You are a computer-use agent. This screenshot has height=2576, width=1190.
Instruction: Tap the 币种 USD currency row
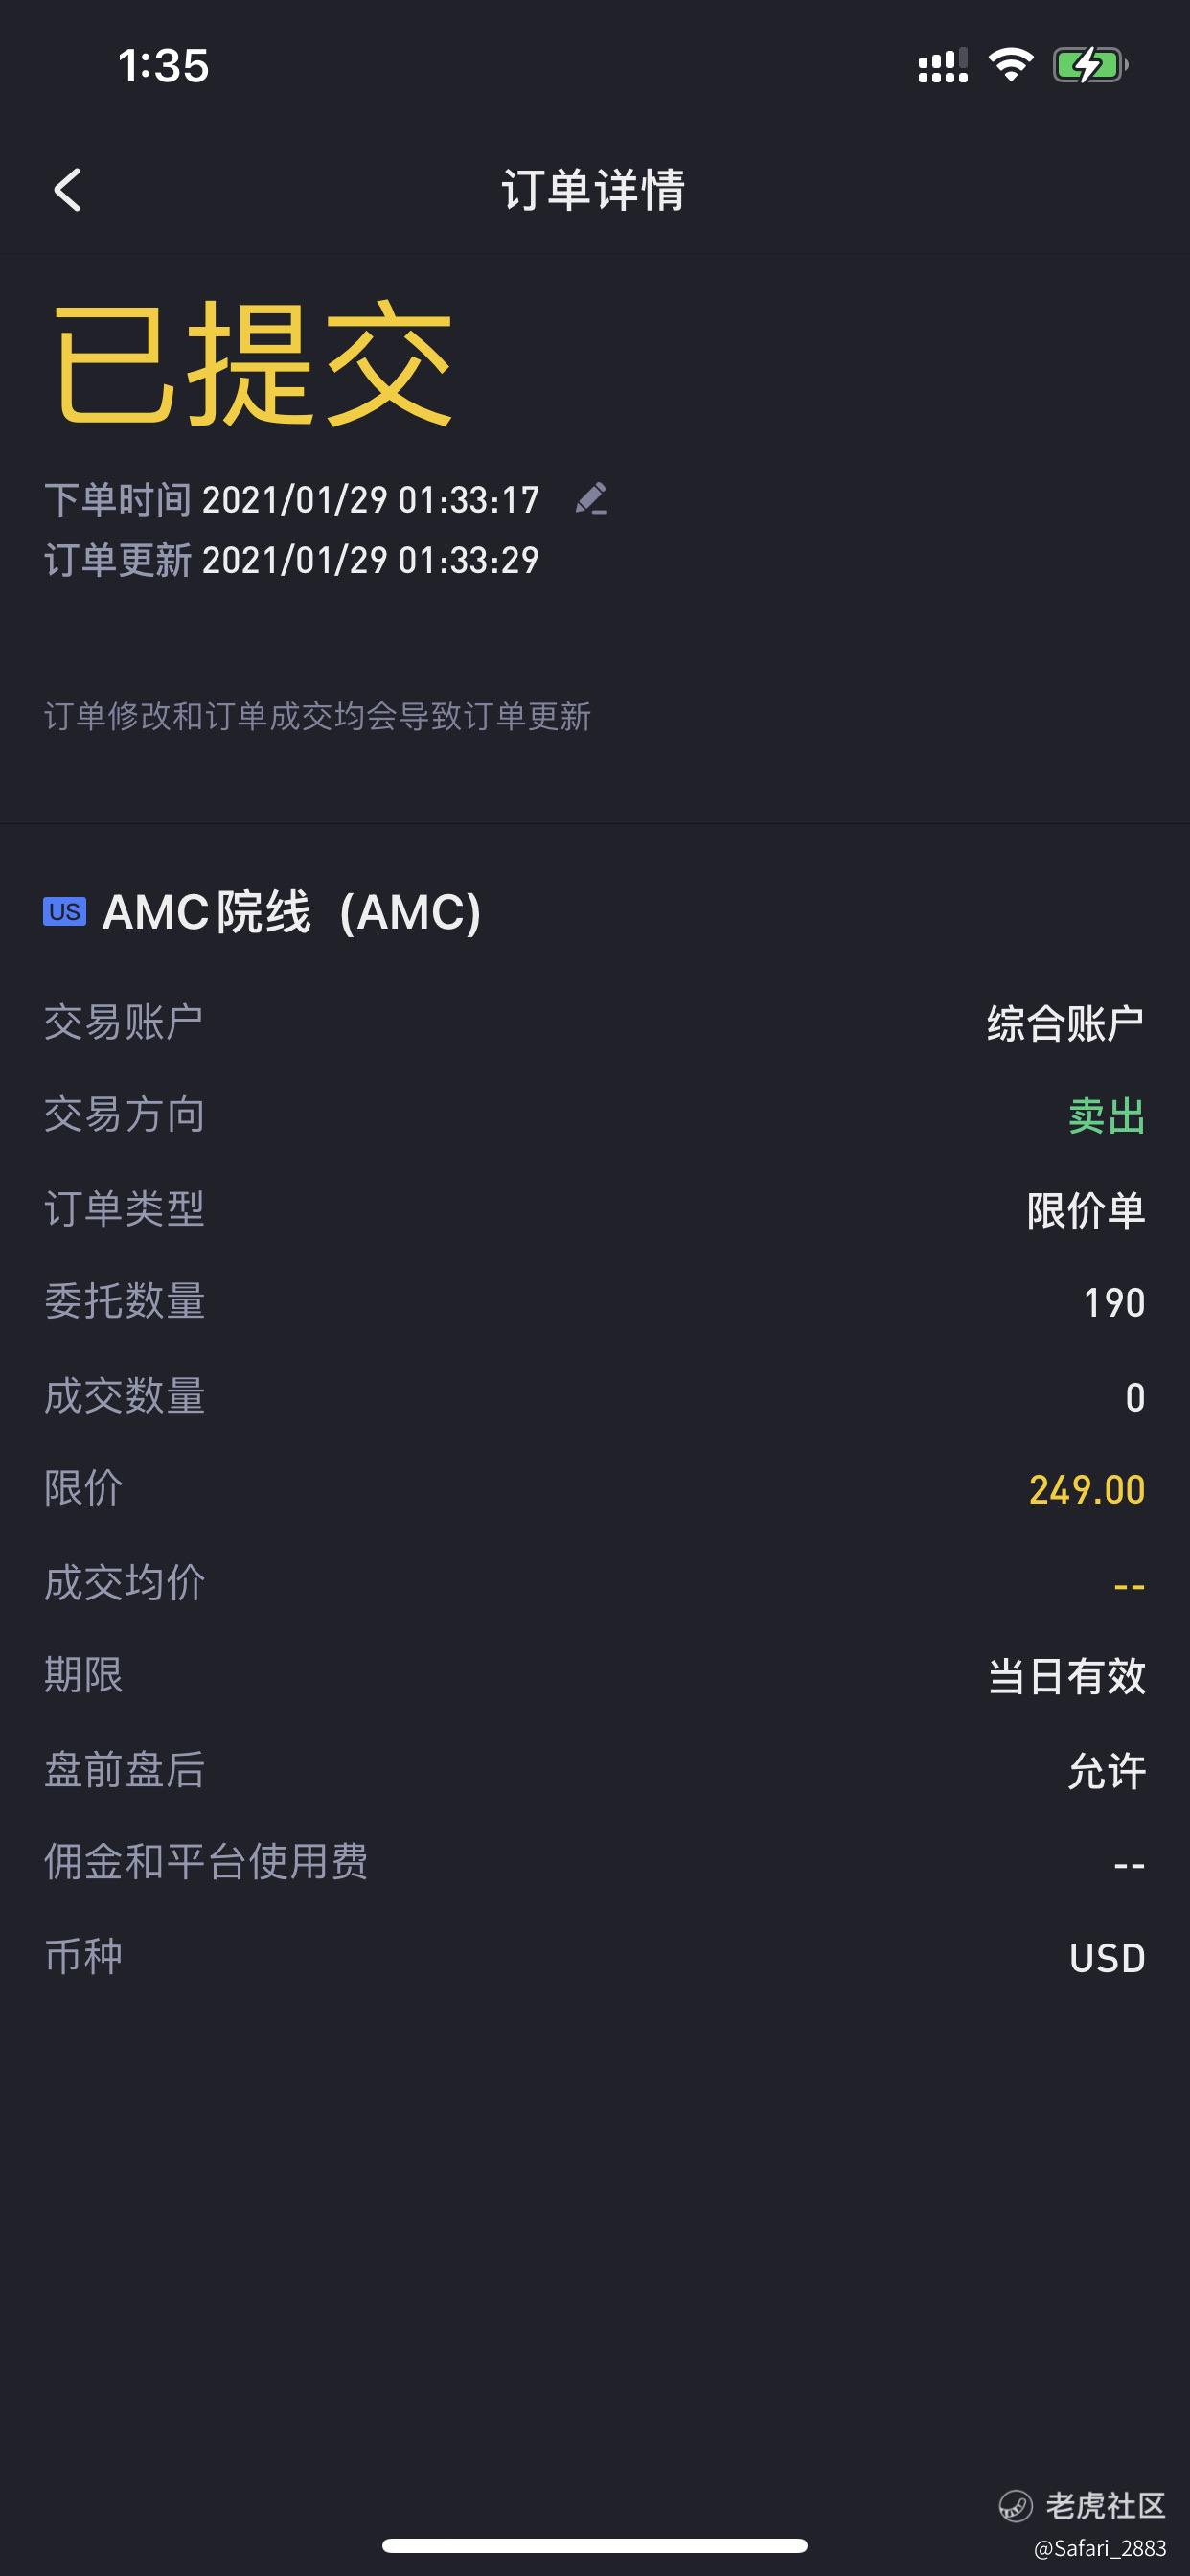pos(595,1957)
